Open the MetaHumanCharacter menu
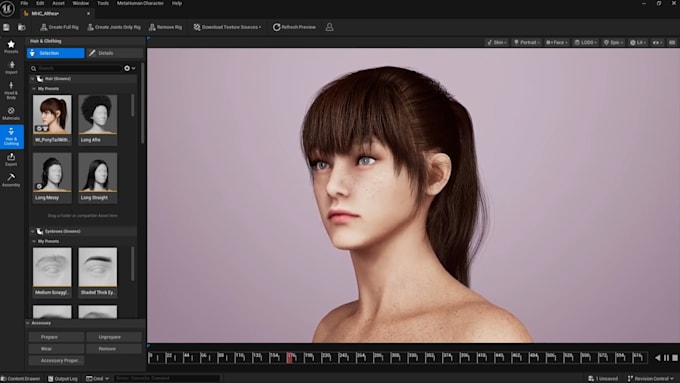The image size is (680, 383). click(x=141, y=3)
